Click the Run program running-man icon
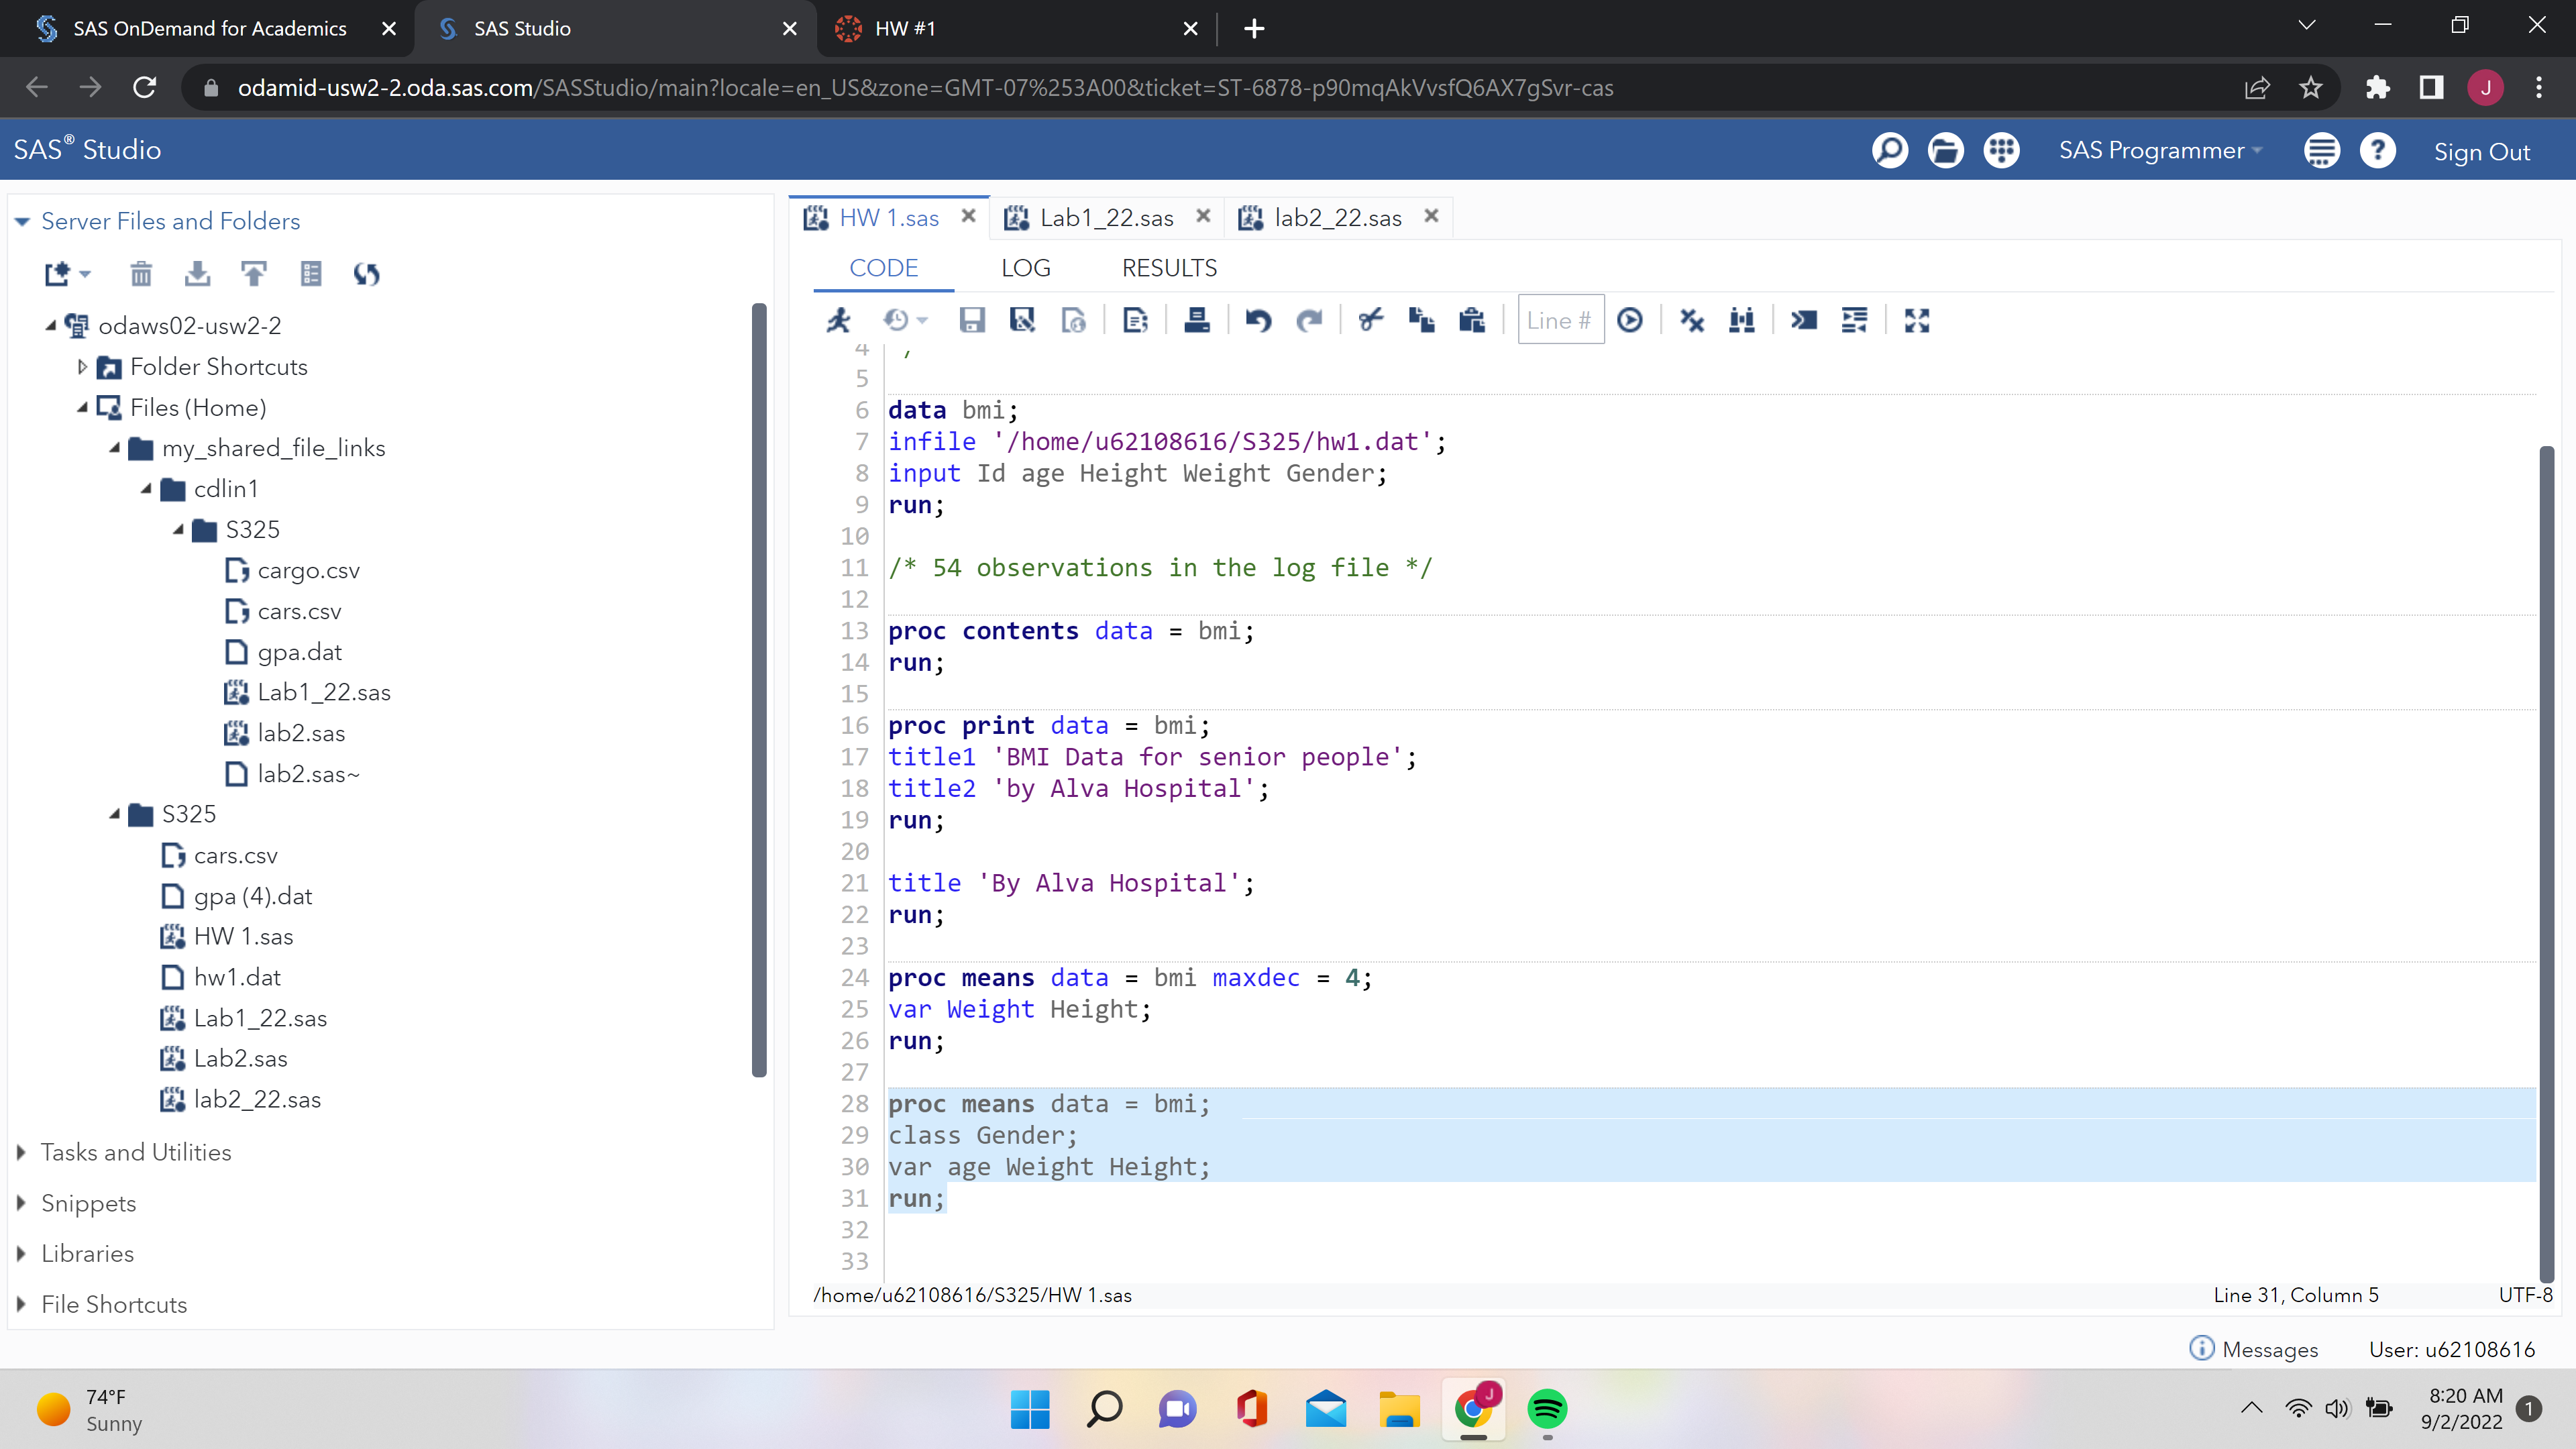The height and width of the screenshot is (1449, 2576). (x=838, y=320)
